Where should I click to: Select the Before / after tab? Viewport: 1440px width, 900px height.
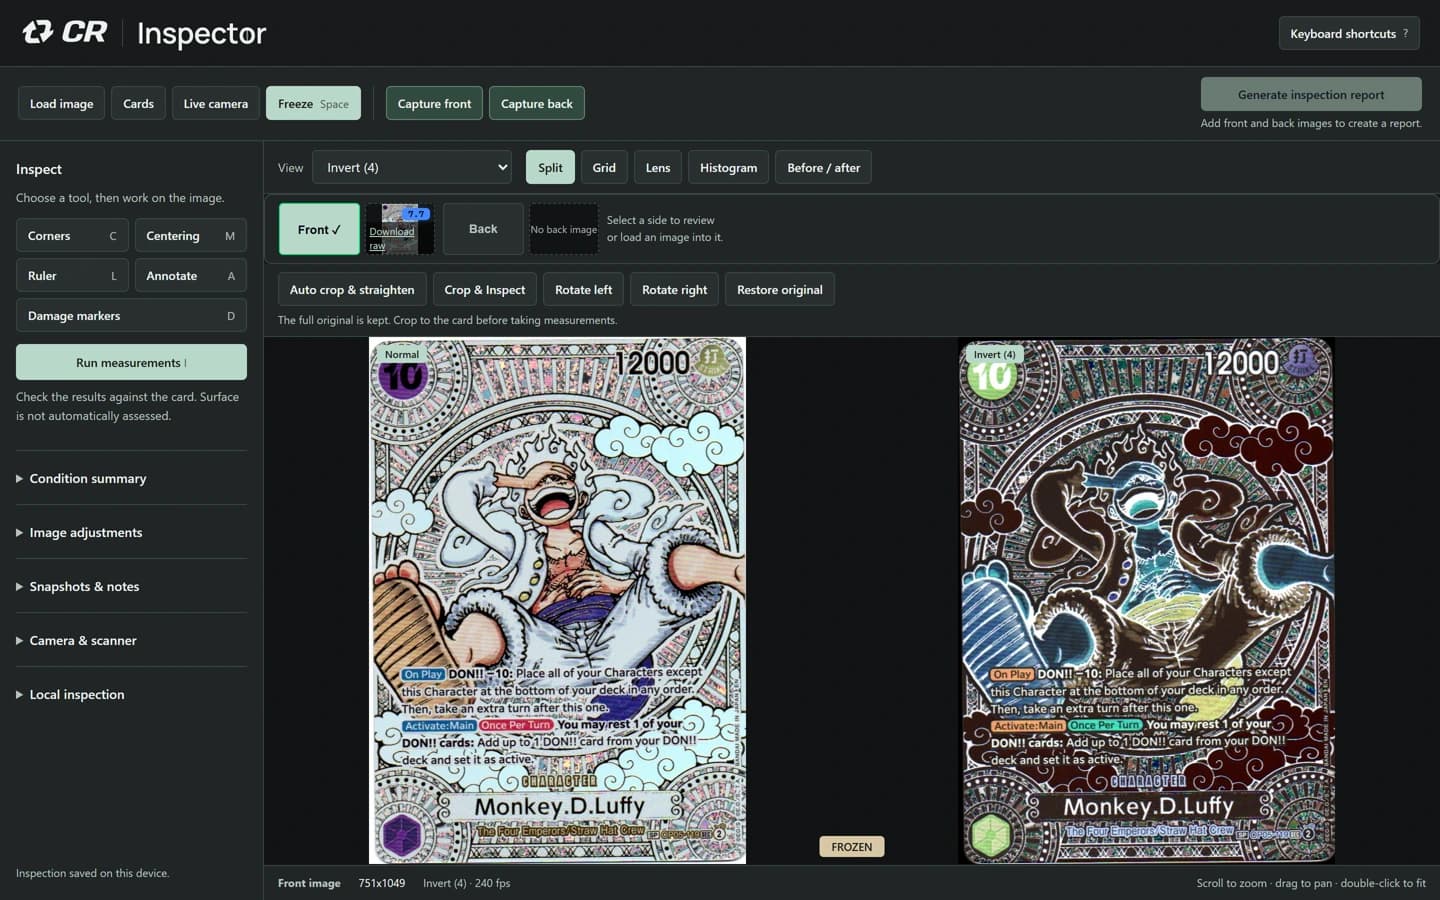823,167
